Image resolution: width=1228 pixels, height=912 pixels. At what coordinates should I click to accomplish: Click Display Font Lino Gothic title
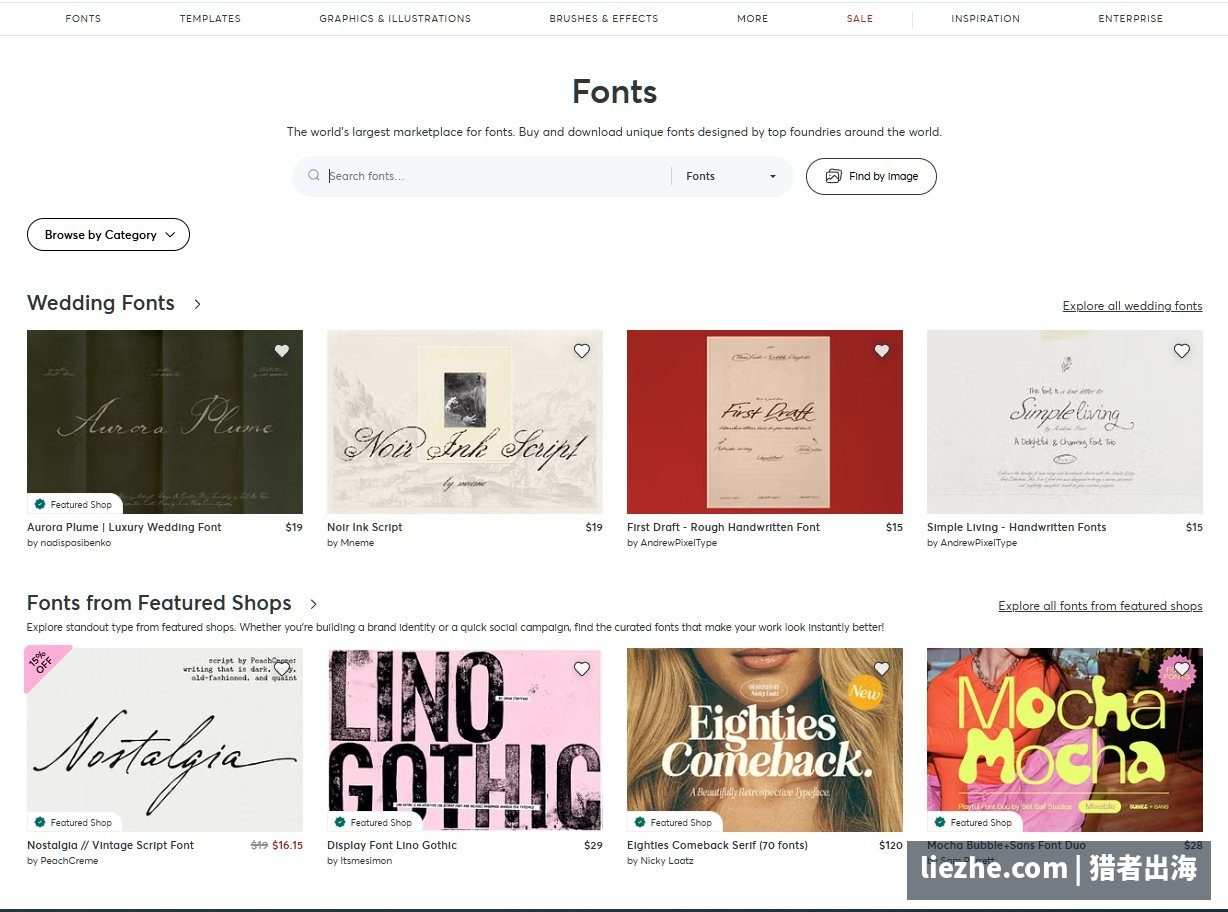(x=392, y=845)
